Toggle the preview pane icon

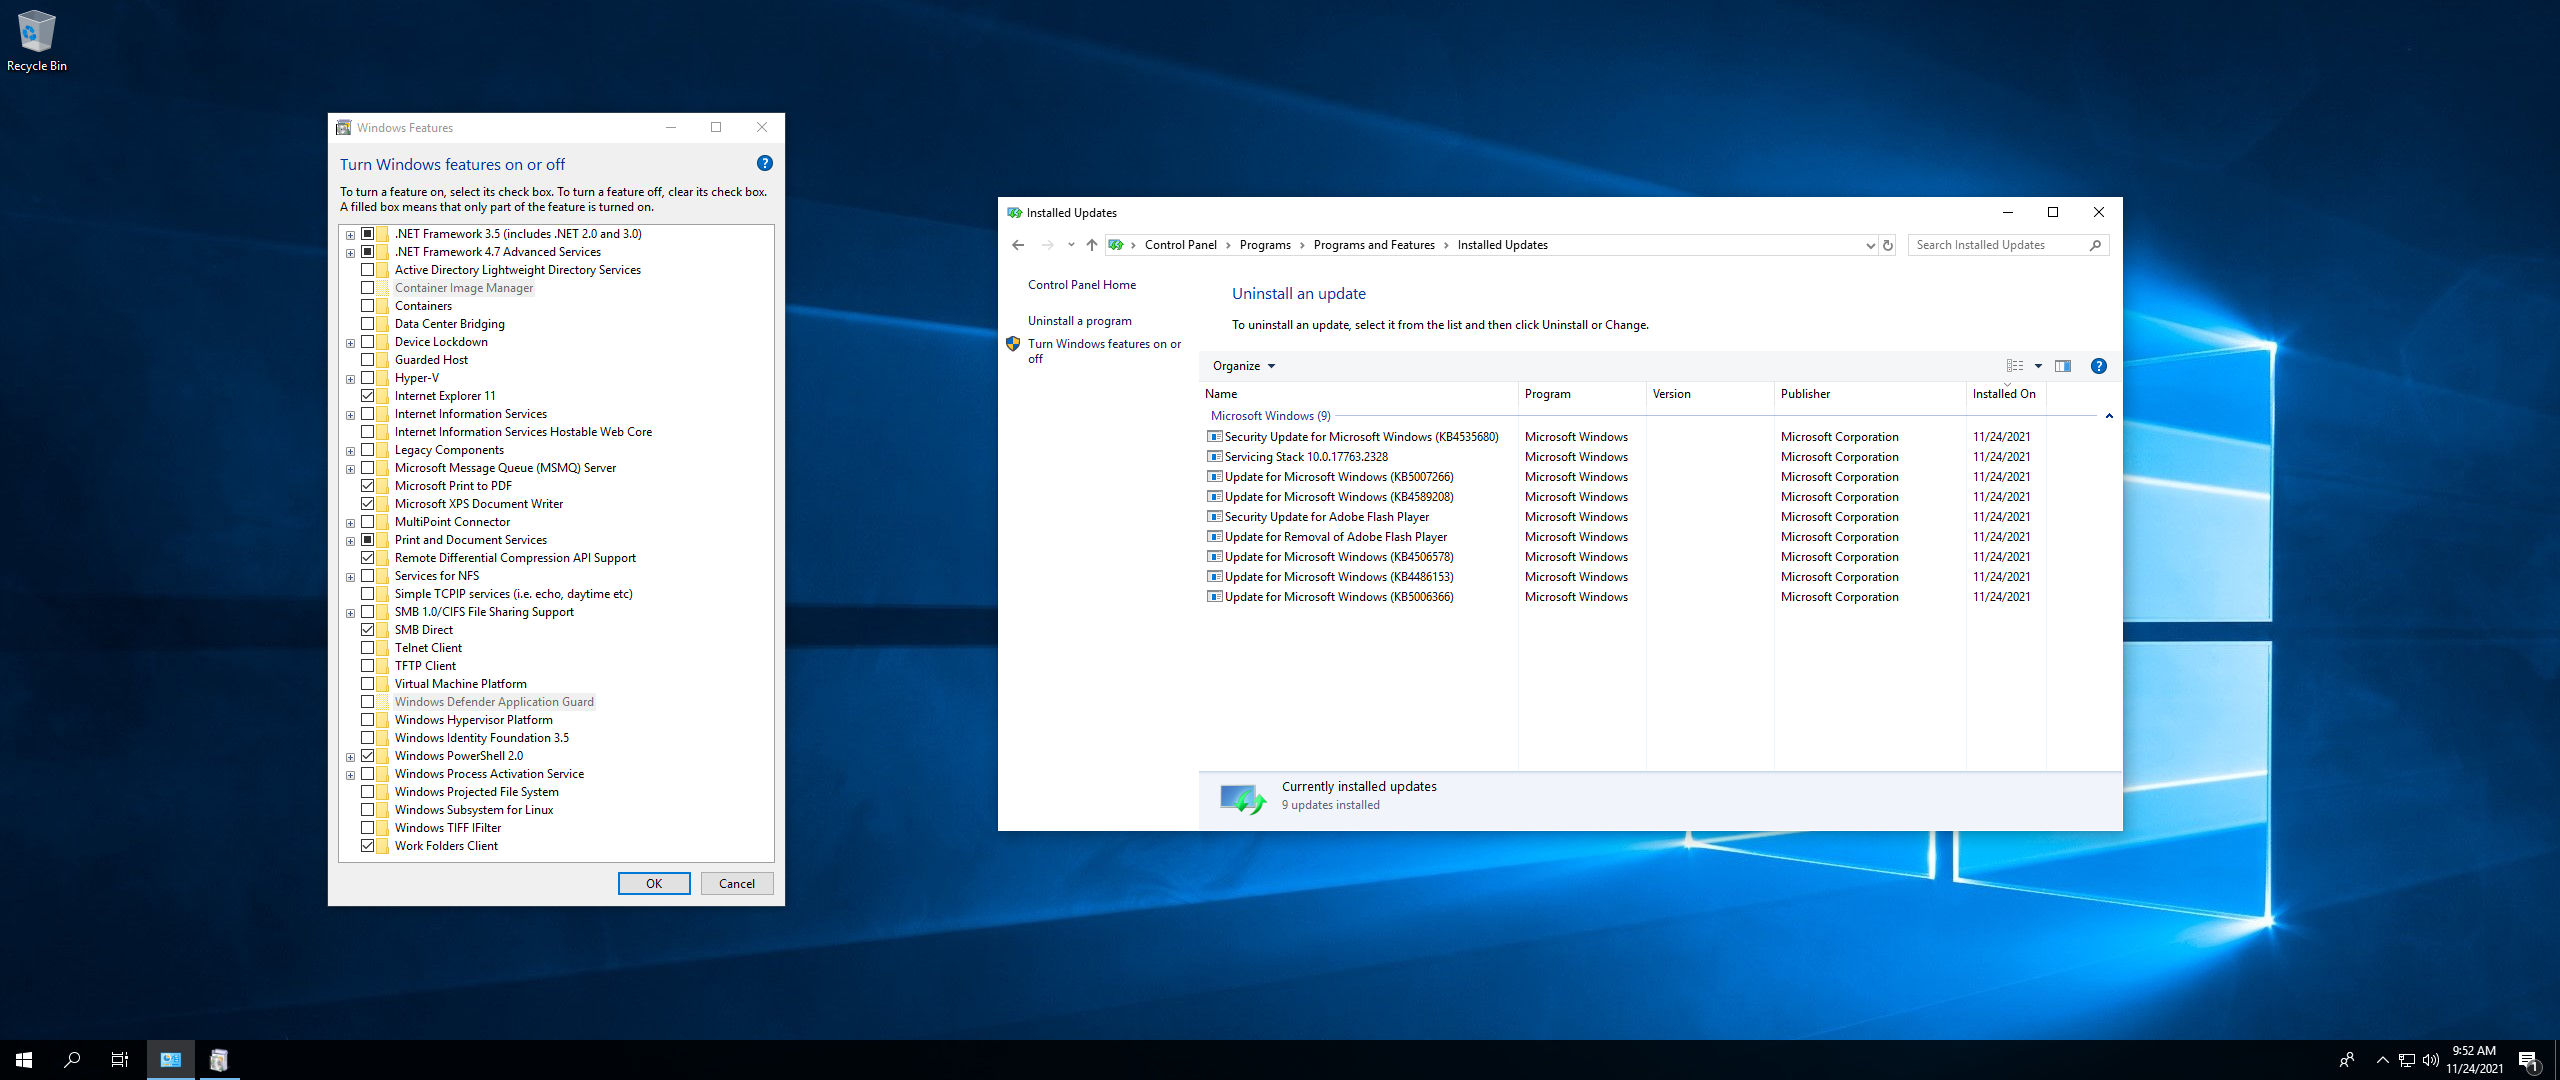tap(2062, 366)
